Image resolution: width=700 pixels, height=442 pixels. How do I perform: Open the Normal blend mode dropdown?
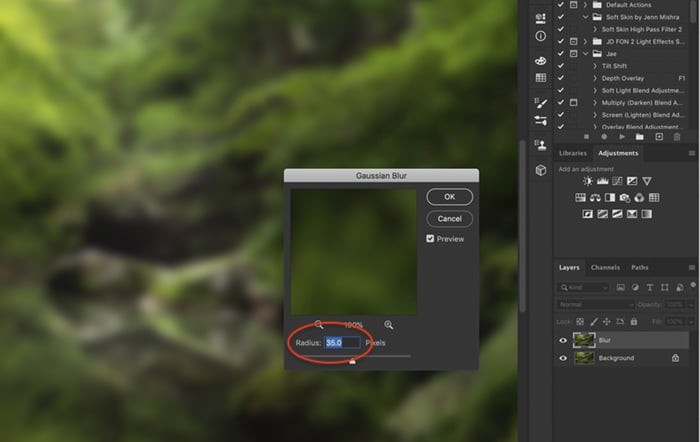[x=596, y=304]
